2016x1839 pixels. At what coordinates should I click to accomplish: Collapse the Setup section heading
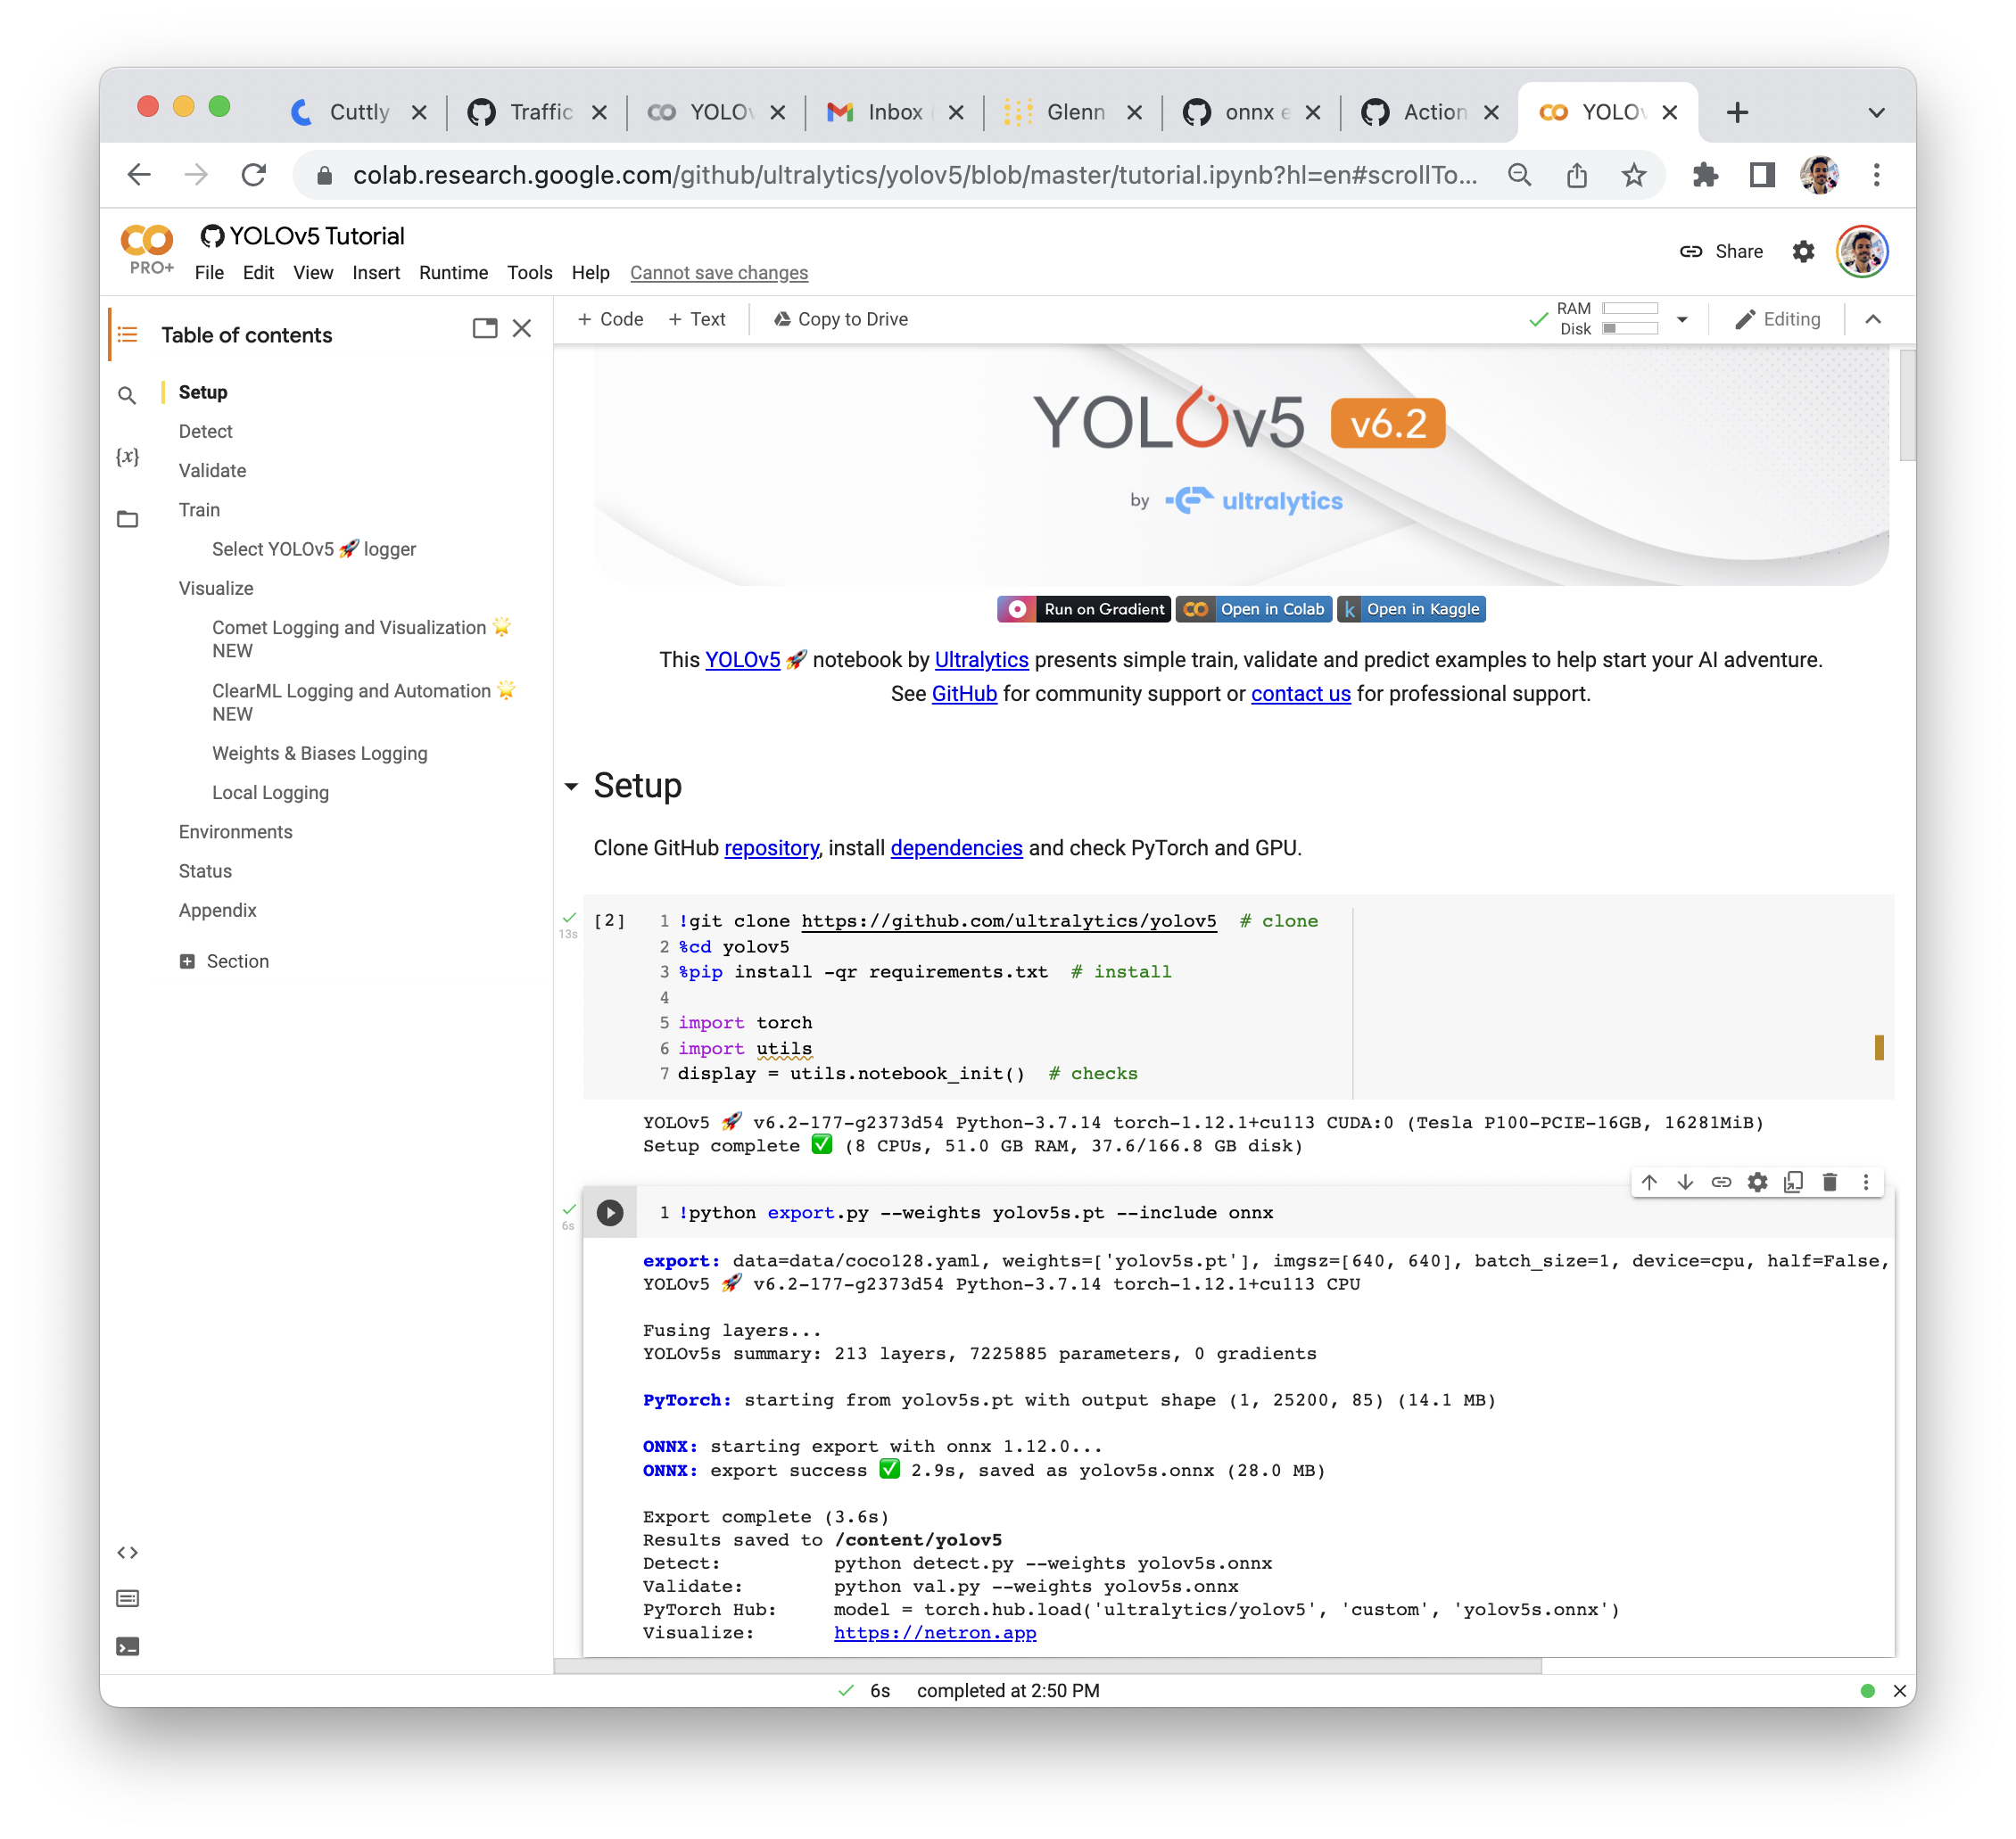571,786
